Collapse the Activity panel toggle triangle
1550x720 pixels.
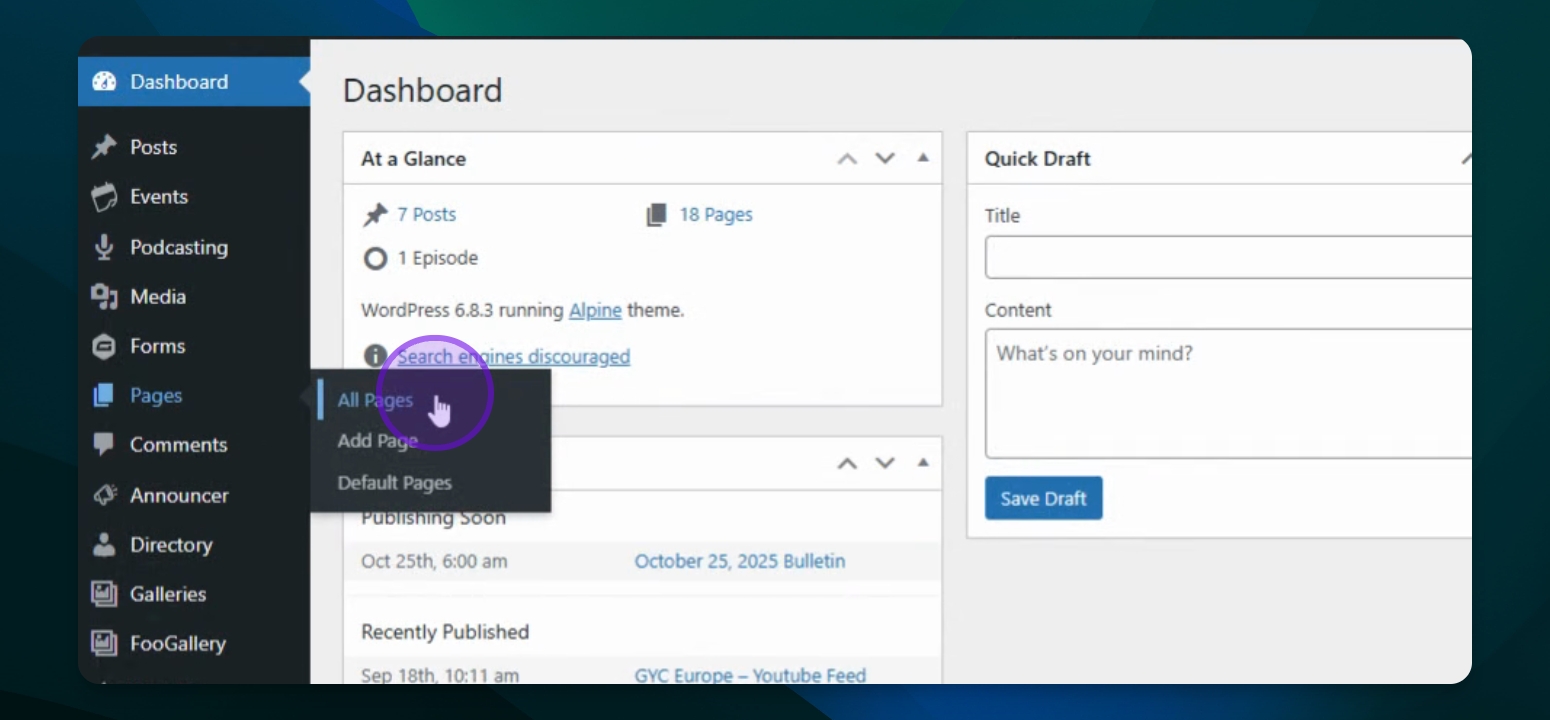pos(922,462)
